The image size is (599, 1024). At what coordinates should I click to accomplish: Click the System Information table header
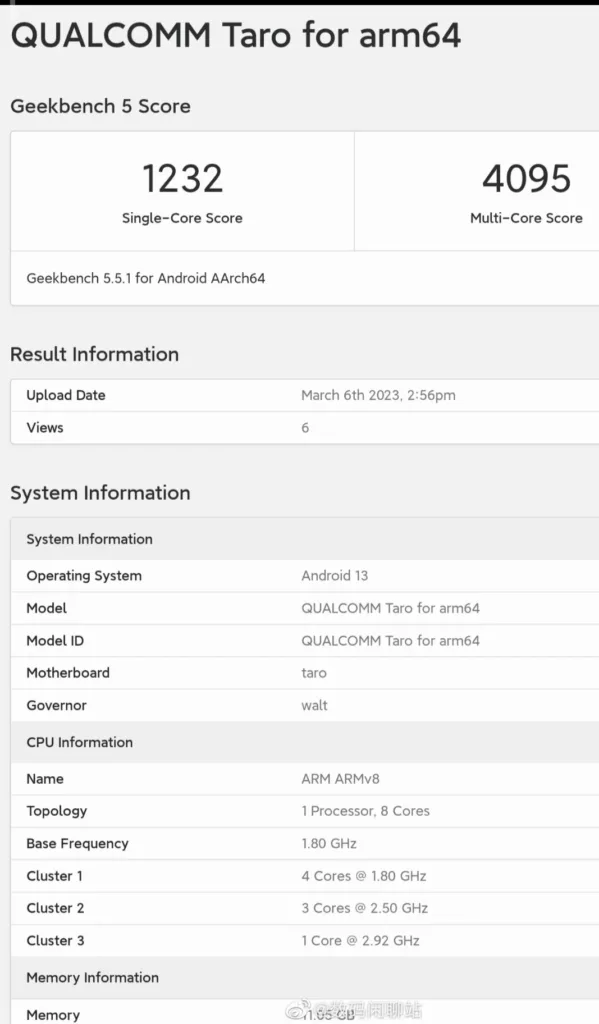coord(304,539)
